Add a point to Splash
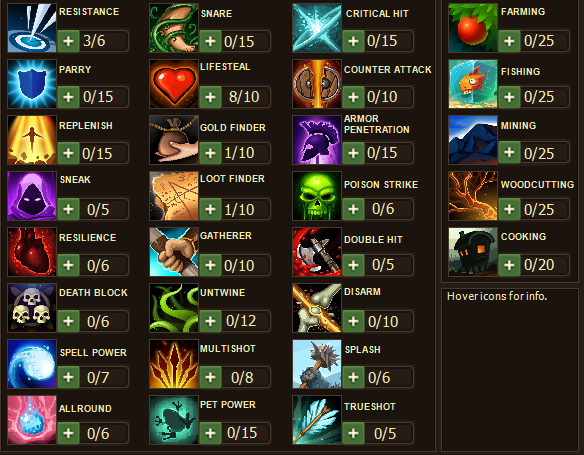The height and width of the screenshot is (455, 584). (x=353, y=377)
